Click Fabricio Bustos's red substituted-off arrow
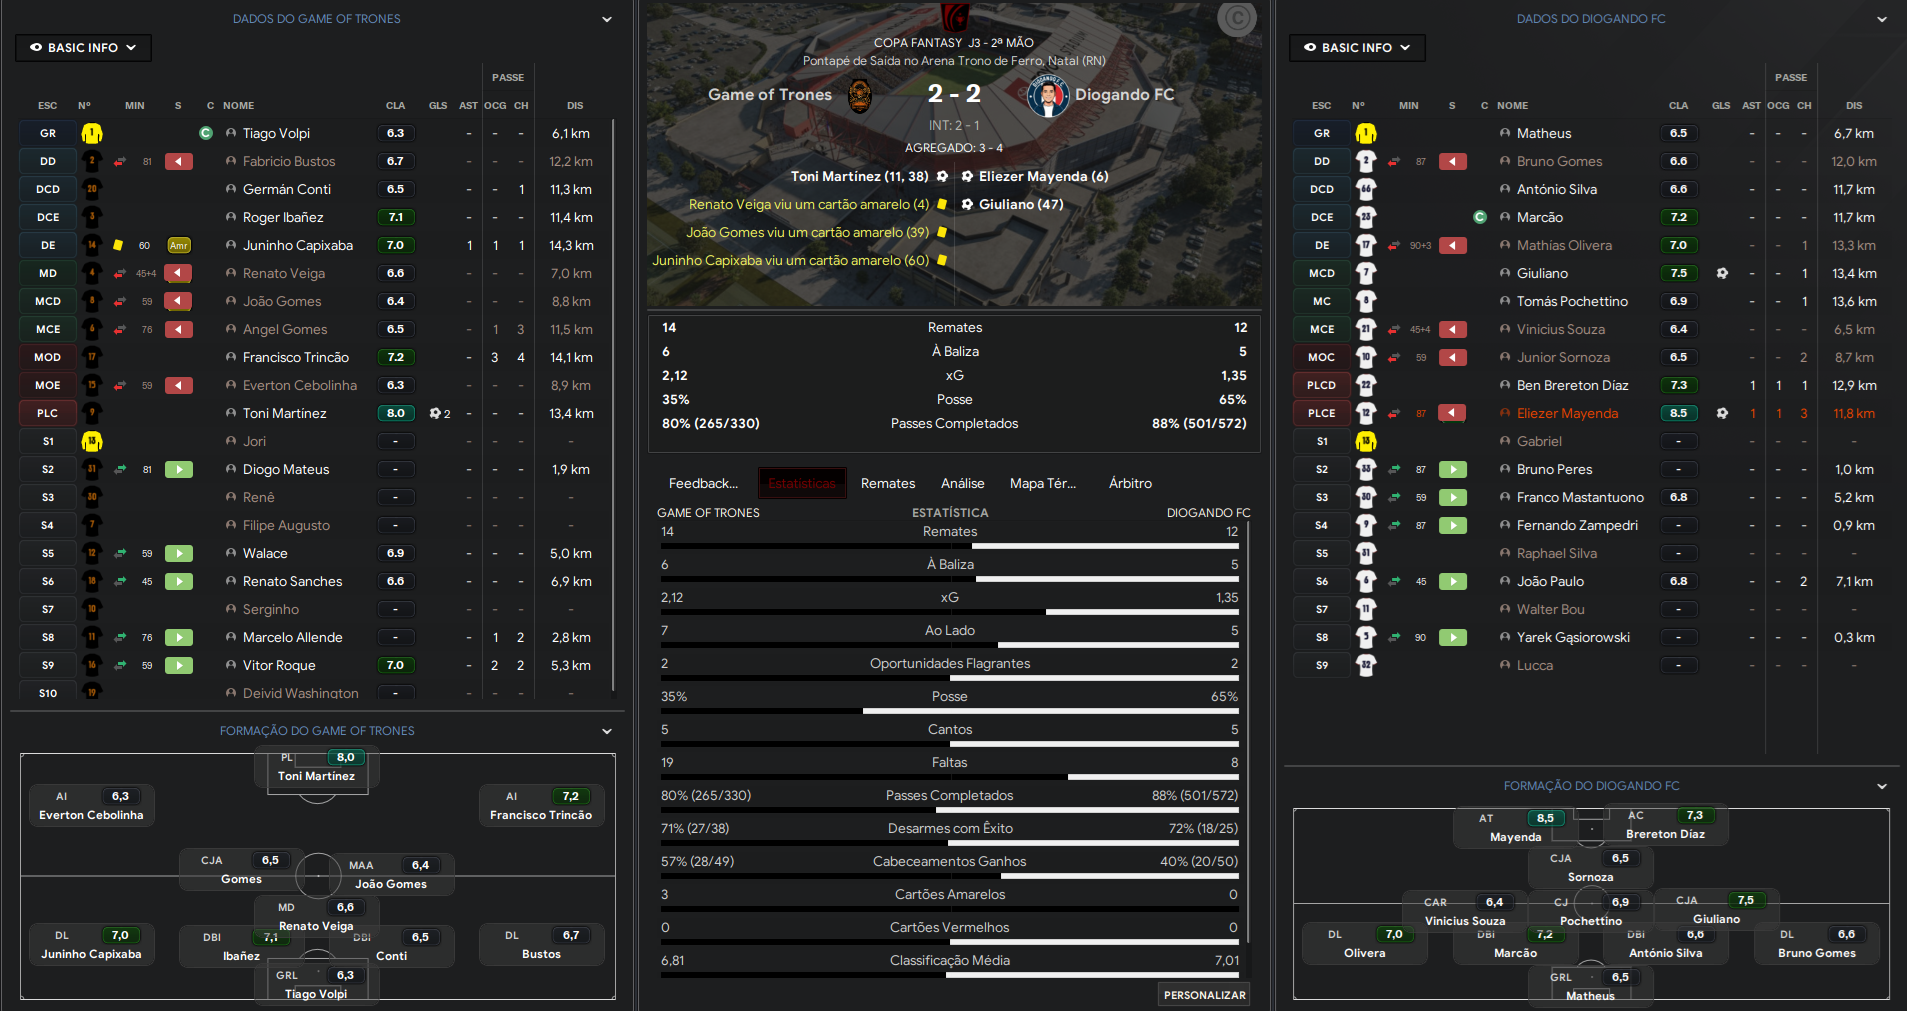1907x1011 pixels. pyautogui.click(x=179, y=161)
